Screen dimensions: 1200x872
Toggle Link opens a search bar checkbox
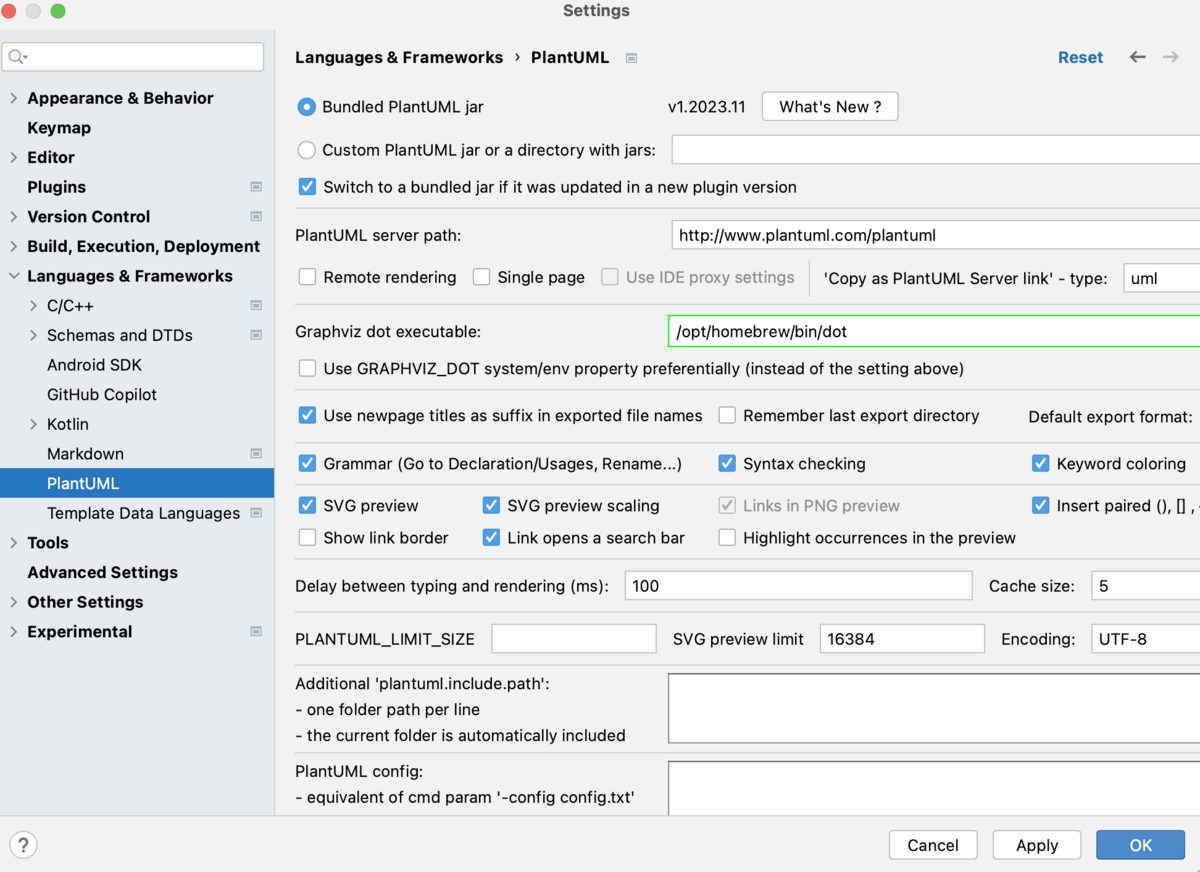(491, 538)
